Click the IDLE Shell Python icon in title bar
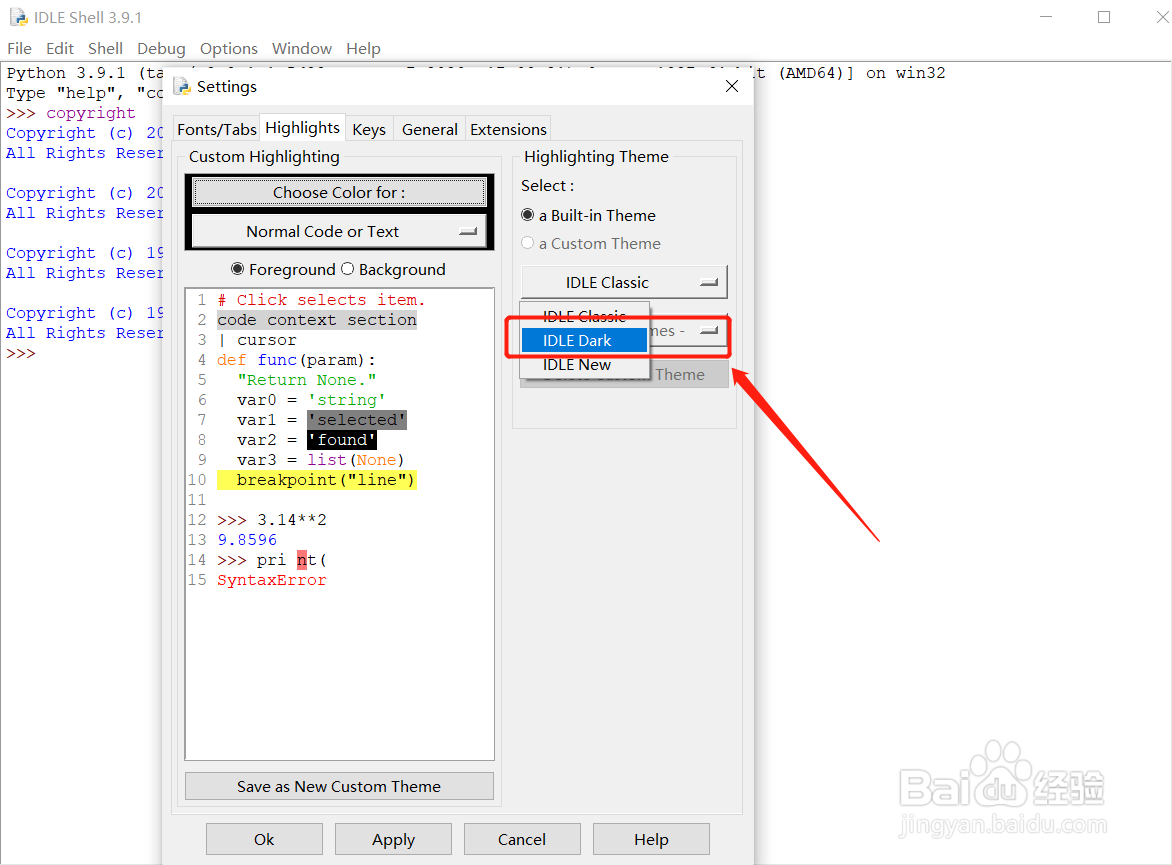Viewport: 1172px width, 865px height. click(18, 17)
